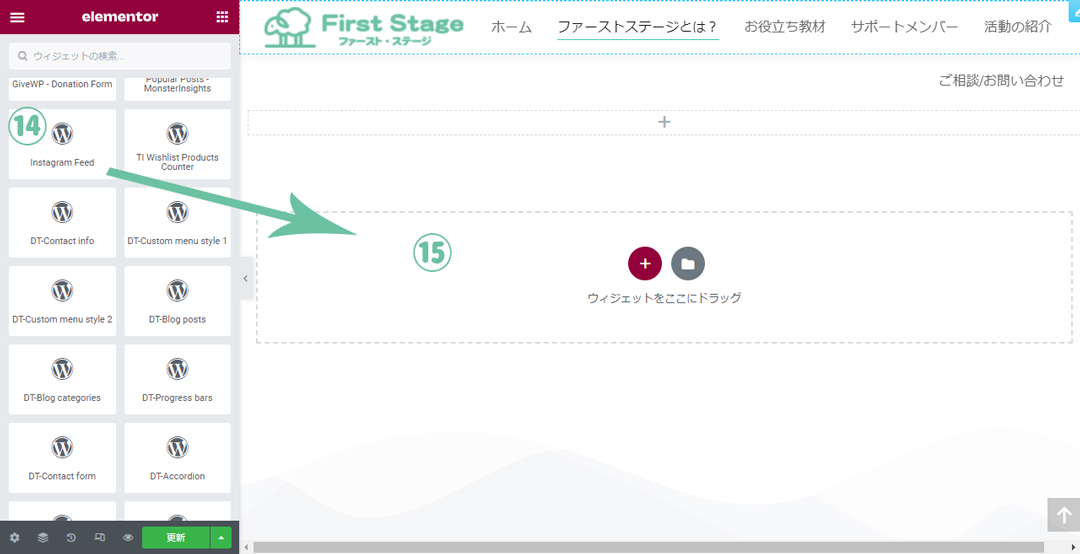Screen dimensions: 1080x554
Task: Open the ホーム menu item
Action: click(511, 27)
